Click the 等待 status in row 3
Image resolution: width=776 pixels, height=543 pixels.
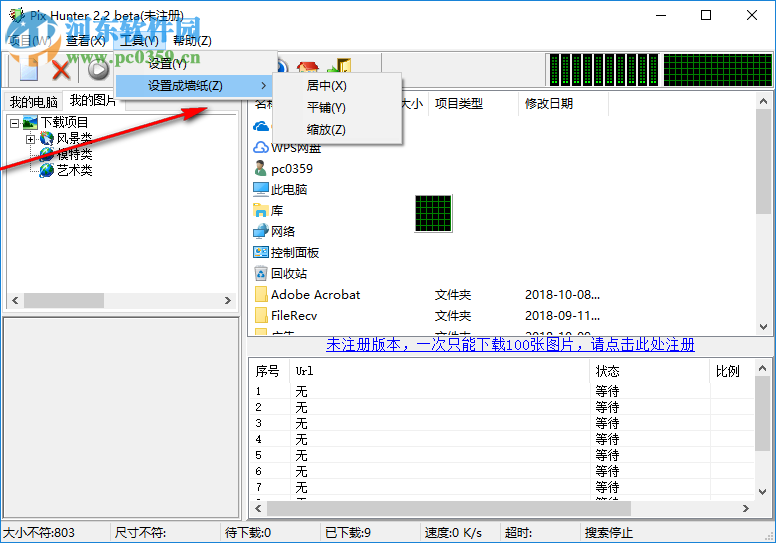point(607,423)
